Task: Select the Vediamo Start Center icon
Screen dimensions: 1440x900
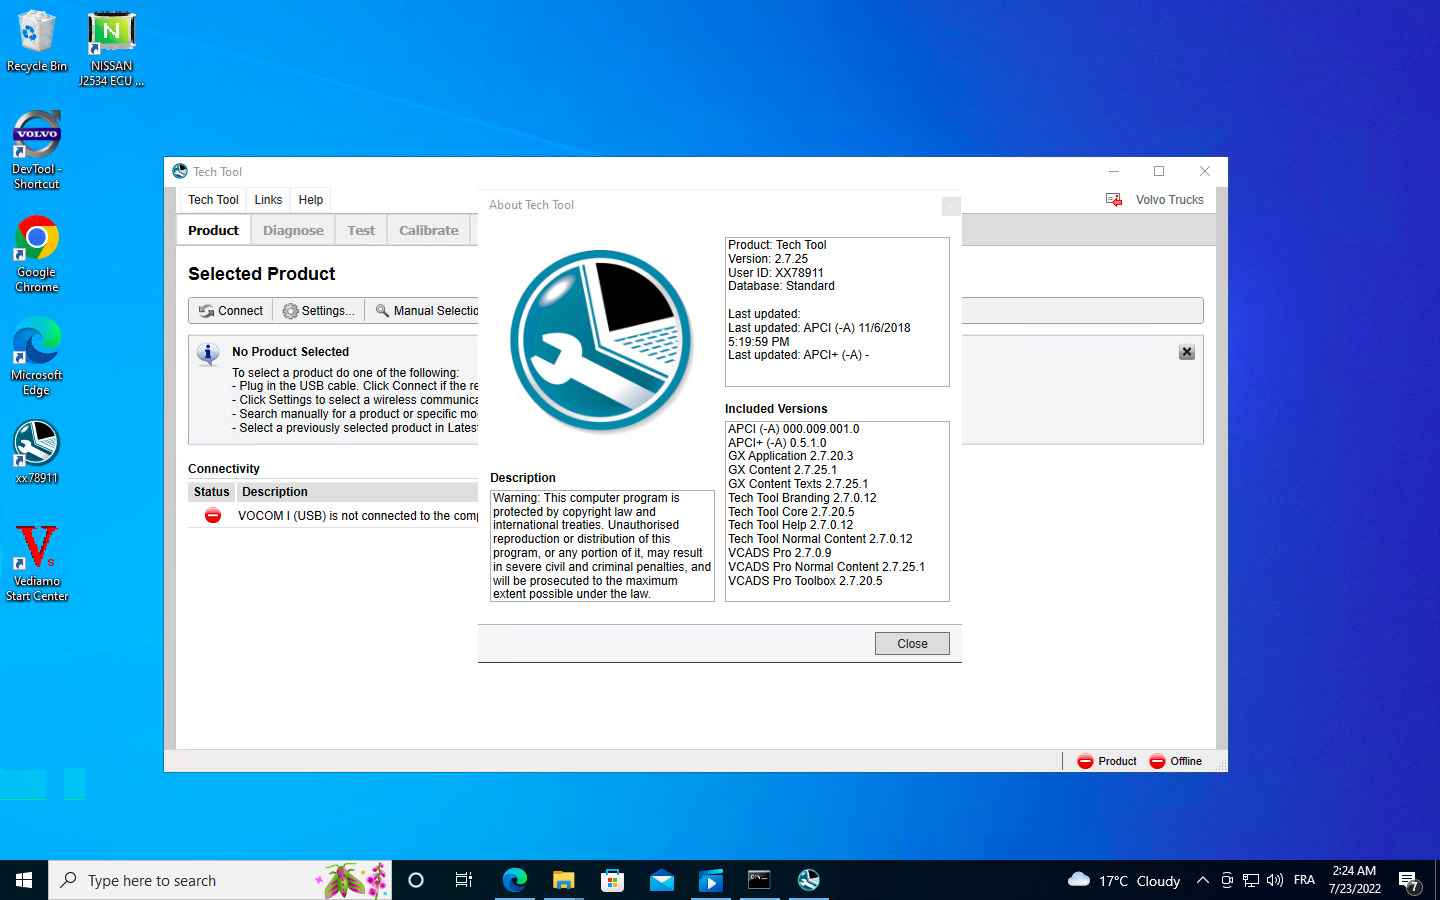Action: point(37,563)
